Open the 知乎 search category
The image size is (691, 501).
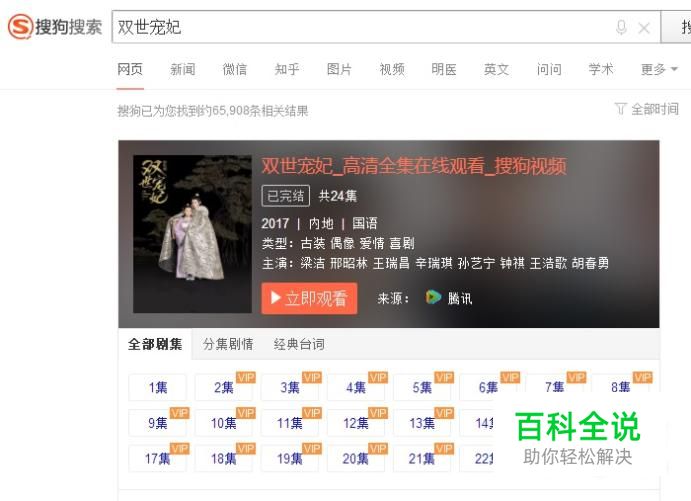(x=287, y=69)
